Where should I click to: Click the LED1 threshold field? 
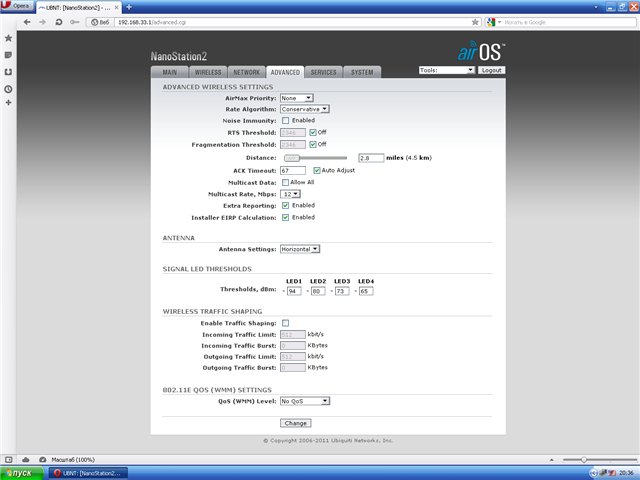294,291
